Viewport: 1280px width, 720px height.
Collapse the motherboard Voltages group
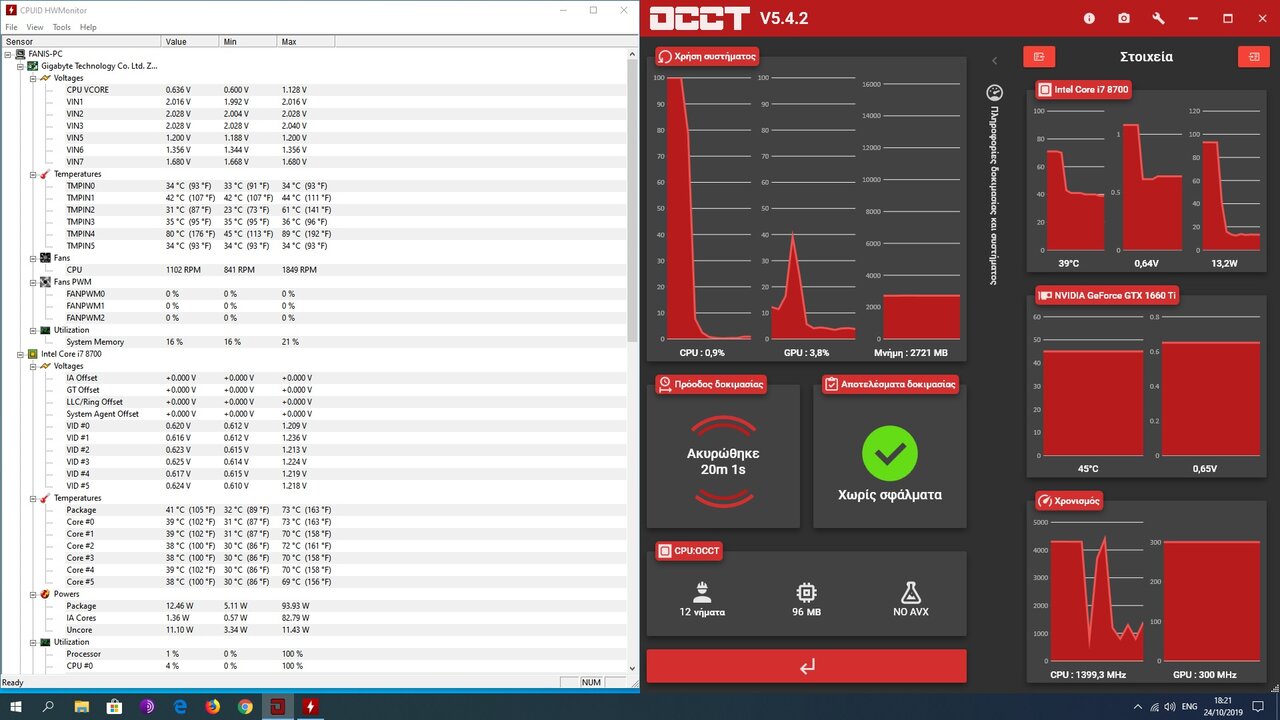[32, 78]
